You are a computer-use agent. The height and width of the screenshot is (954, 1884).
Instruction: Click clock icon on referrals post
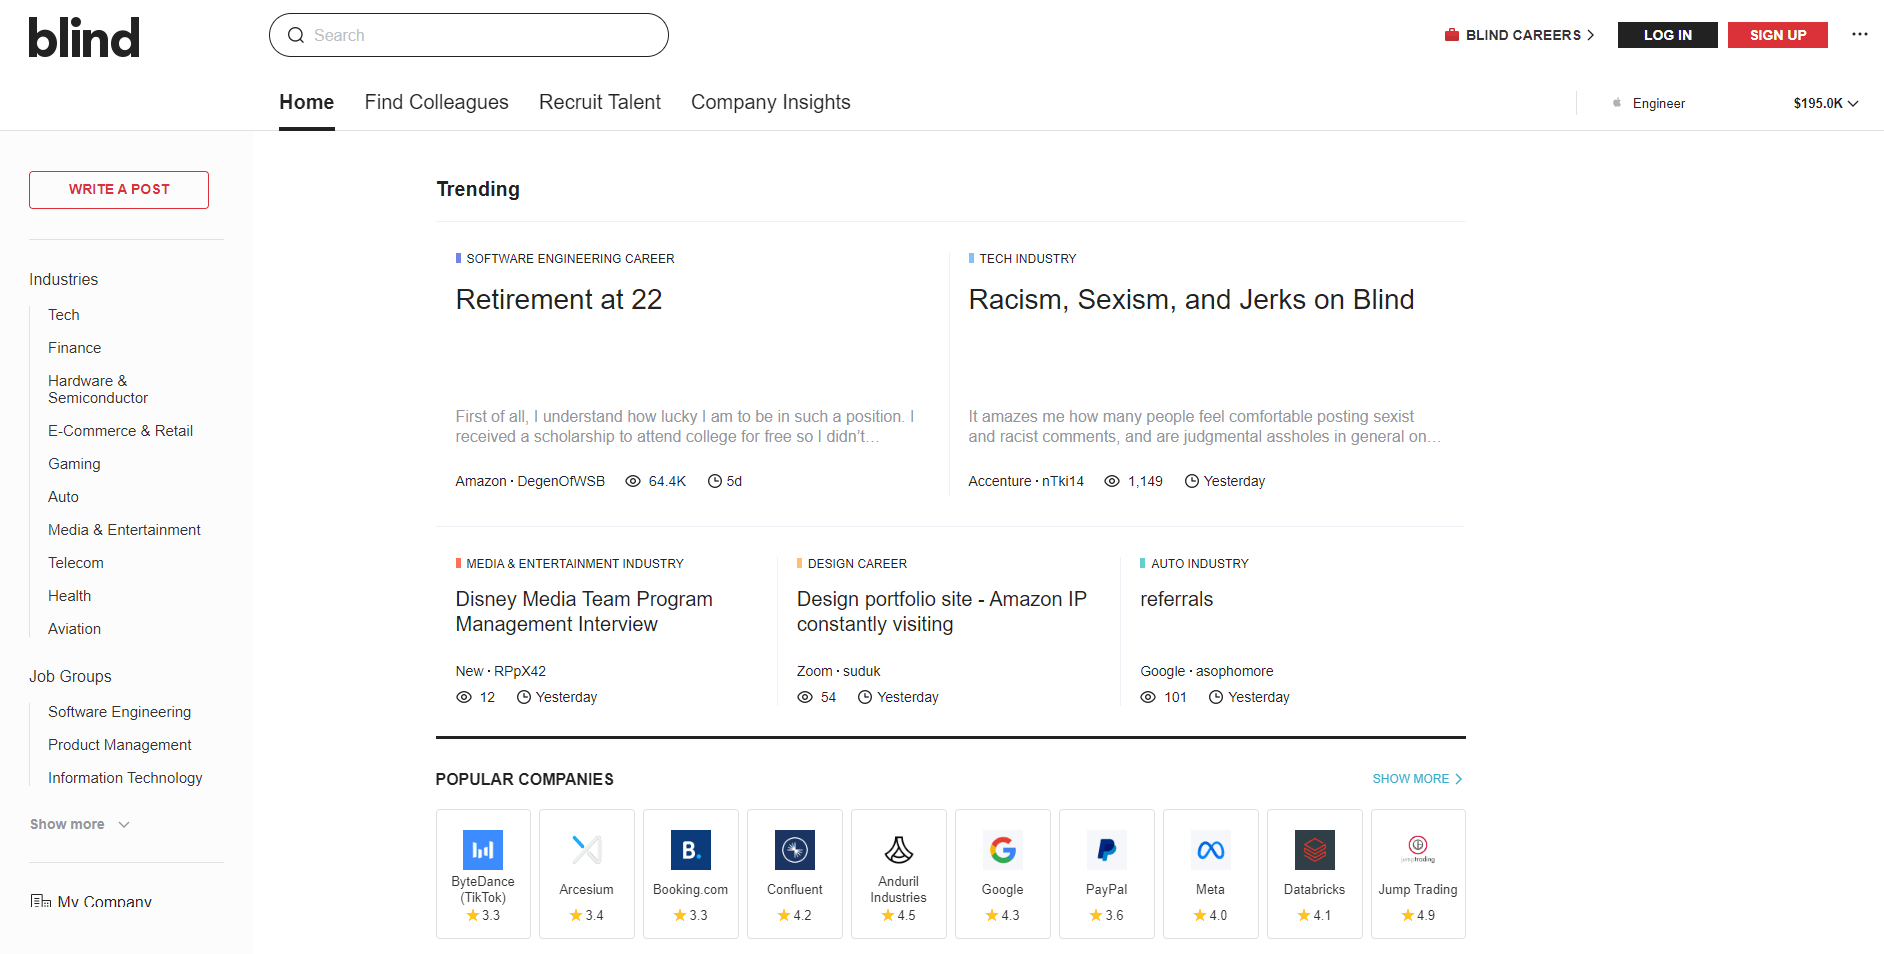tap(1216, 697)
